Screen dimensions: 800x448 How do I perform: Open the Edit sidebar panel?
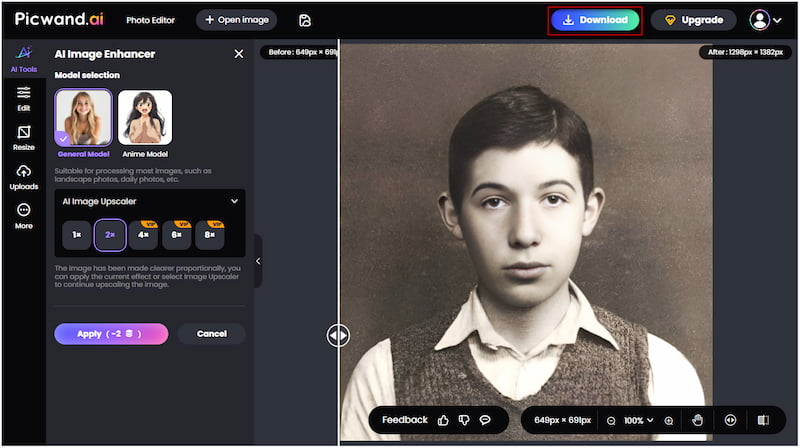click(x=24, y=99)
